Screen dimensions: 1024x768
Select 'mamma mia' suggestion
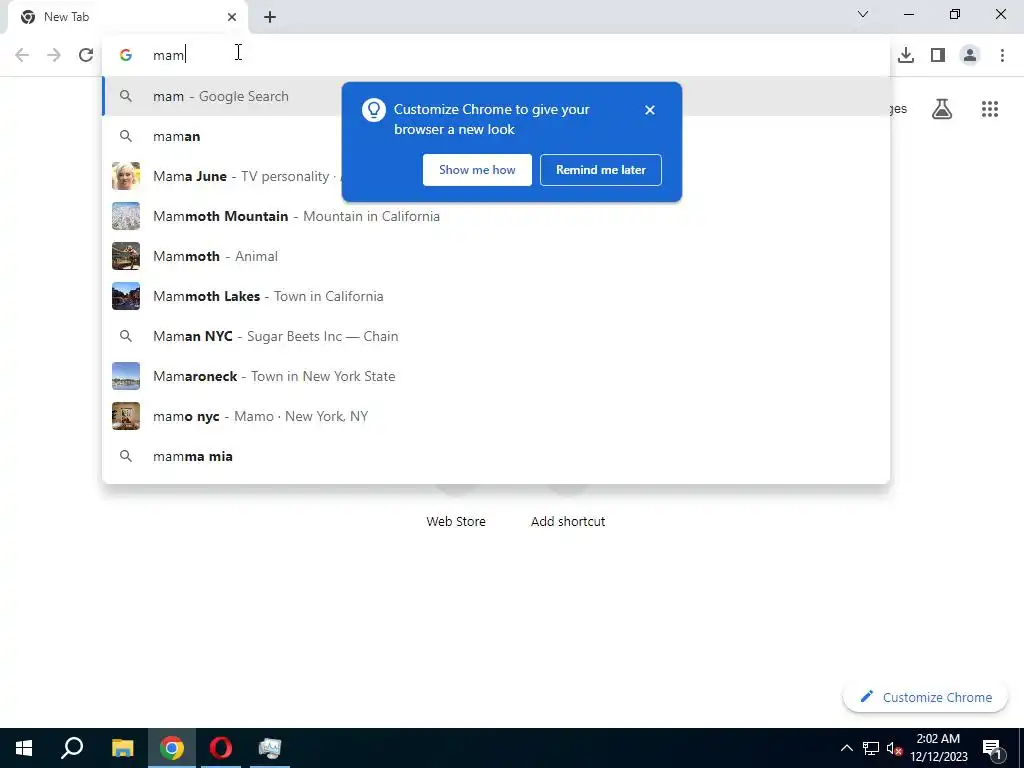pyautogui.click(x=496, y=456)
